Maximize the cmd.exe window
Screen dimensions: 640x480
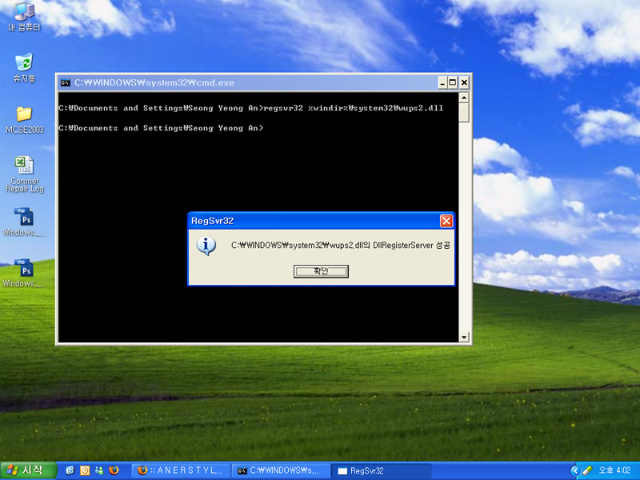click(453, 83)
